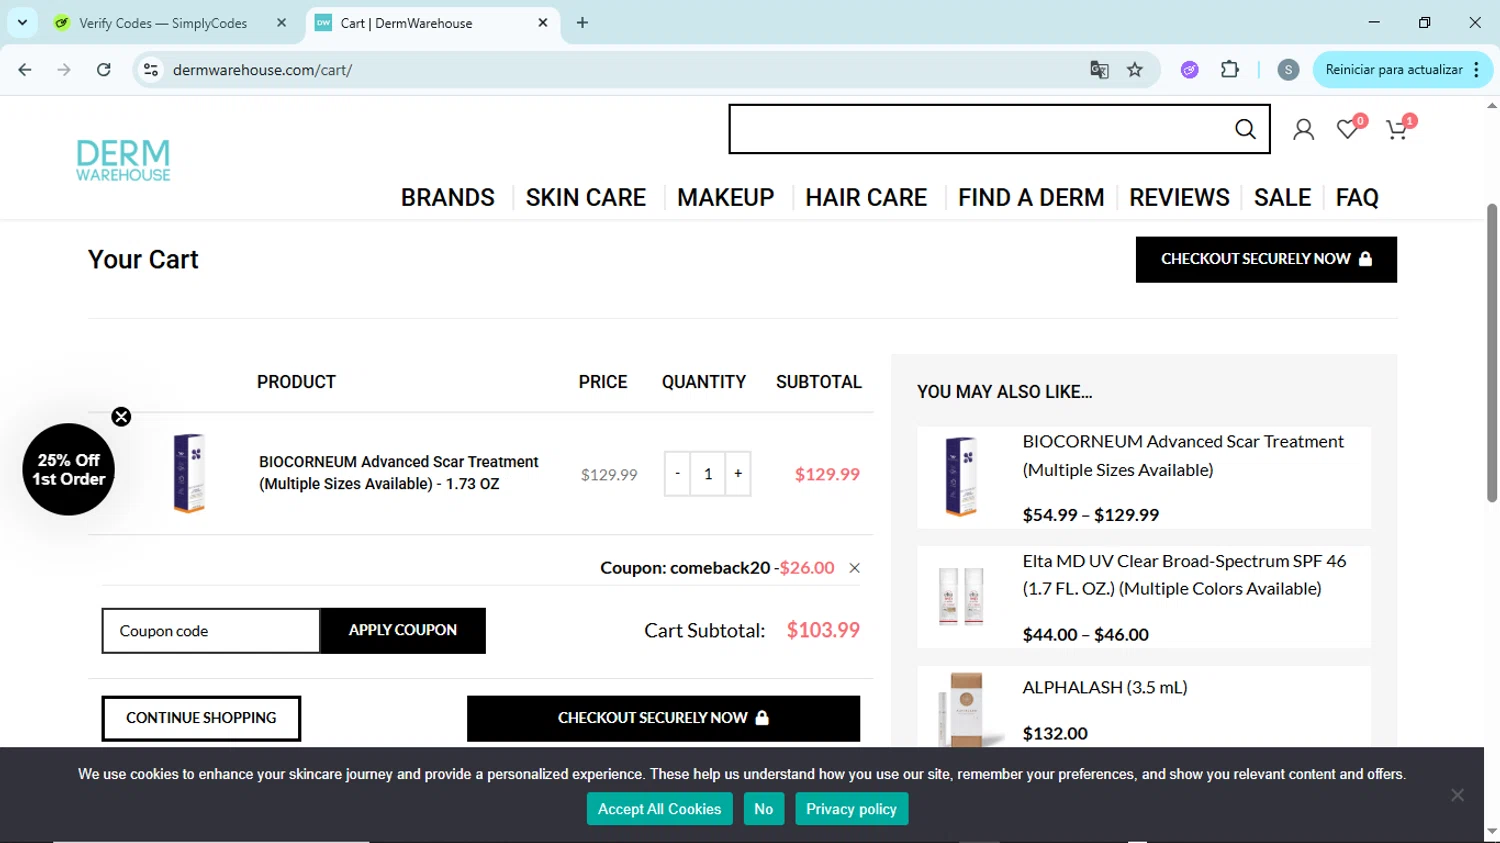Open Chrome three-dot menu
The width and height of the screenshot is (1500, 843).
click(x=1477, y=70)
